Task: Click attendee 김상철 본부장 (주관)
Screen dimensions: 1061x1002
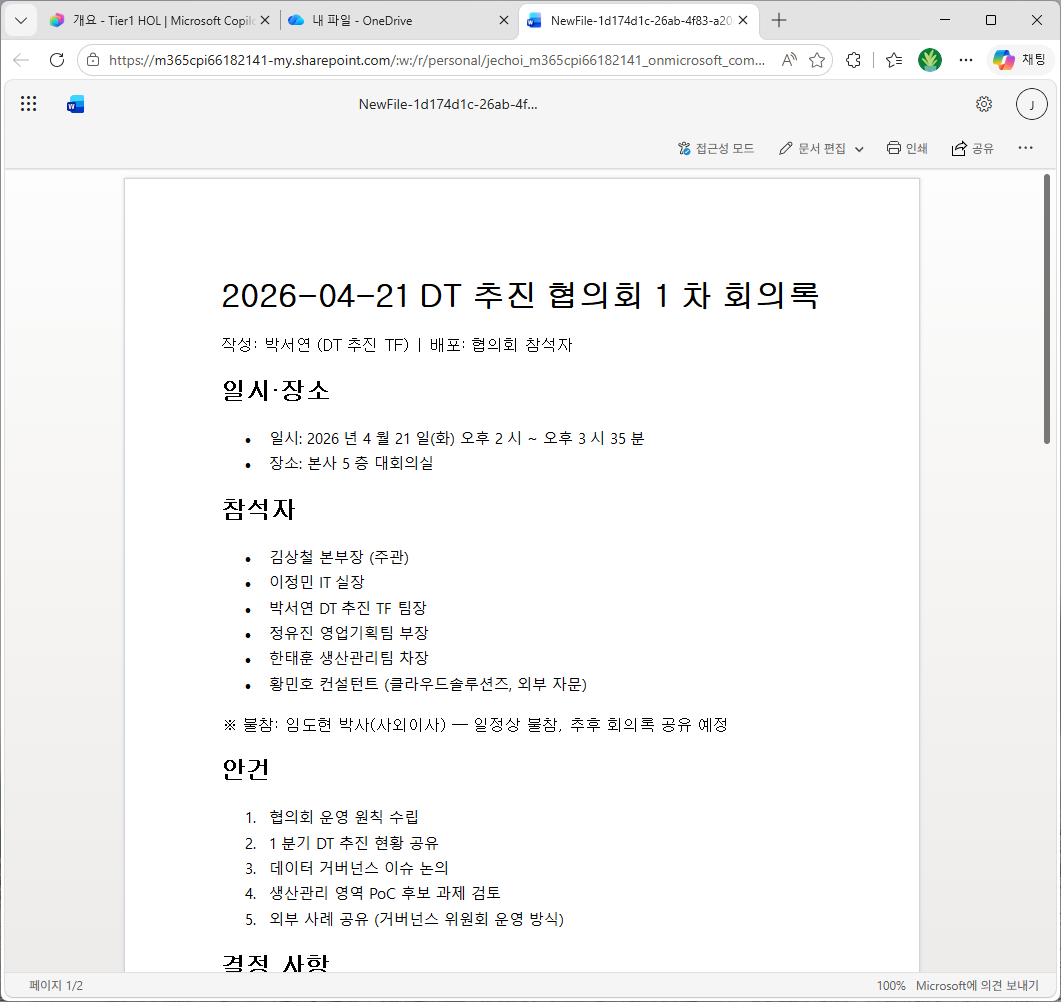Action: [x=339, y=557]
